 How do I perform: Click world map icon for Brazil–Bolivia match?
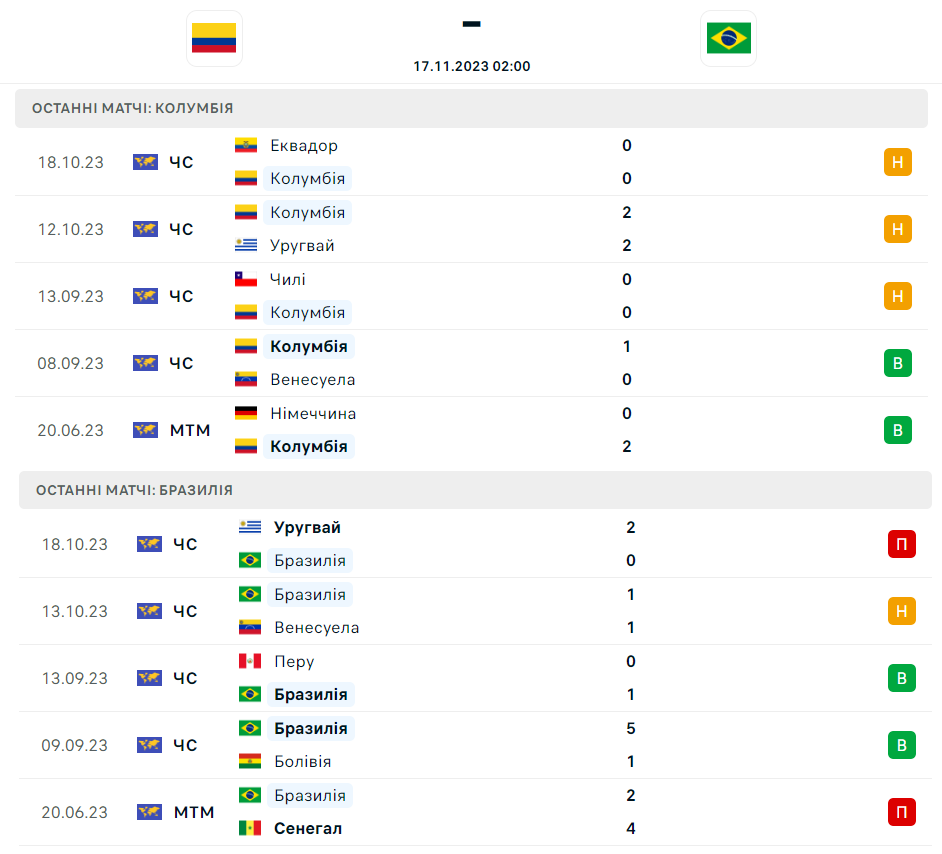(150, 745)
